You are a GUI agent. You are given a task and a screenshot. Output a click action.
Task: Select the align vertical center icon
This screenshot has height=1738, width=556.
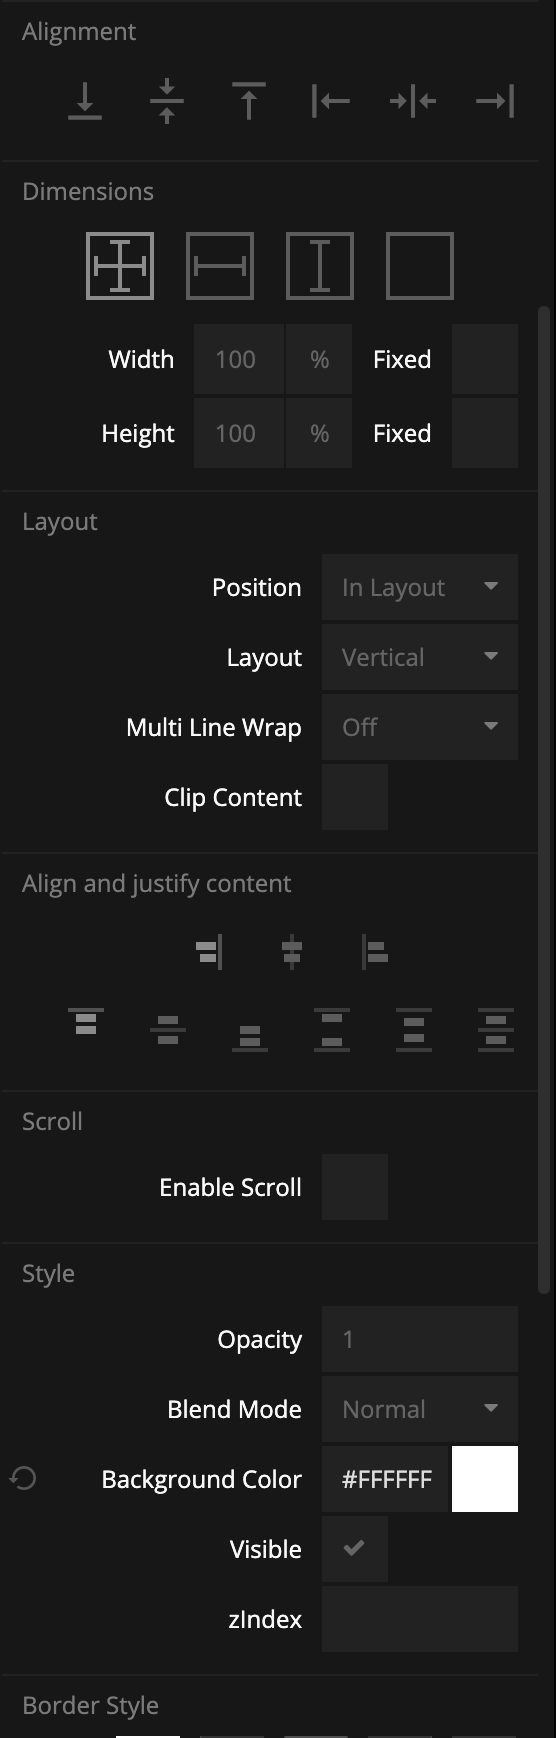click(167, 101)
